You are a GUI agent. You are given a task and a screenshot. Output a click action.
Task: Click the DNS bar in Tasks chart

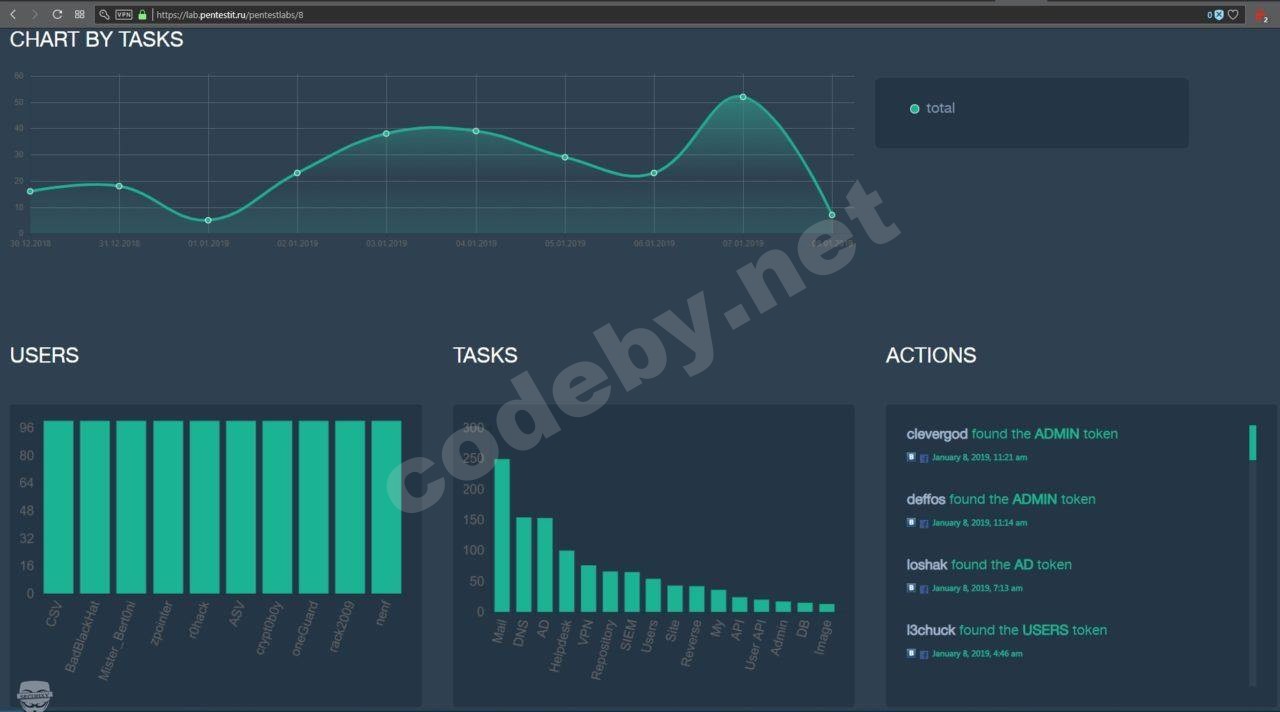point(524,564)
